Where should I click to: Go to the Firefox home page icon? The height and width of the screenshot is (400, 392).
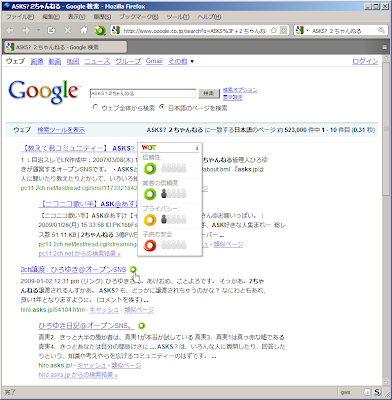[x=84, y=31]
